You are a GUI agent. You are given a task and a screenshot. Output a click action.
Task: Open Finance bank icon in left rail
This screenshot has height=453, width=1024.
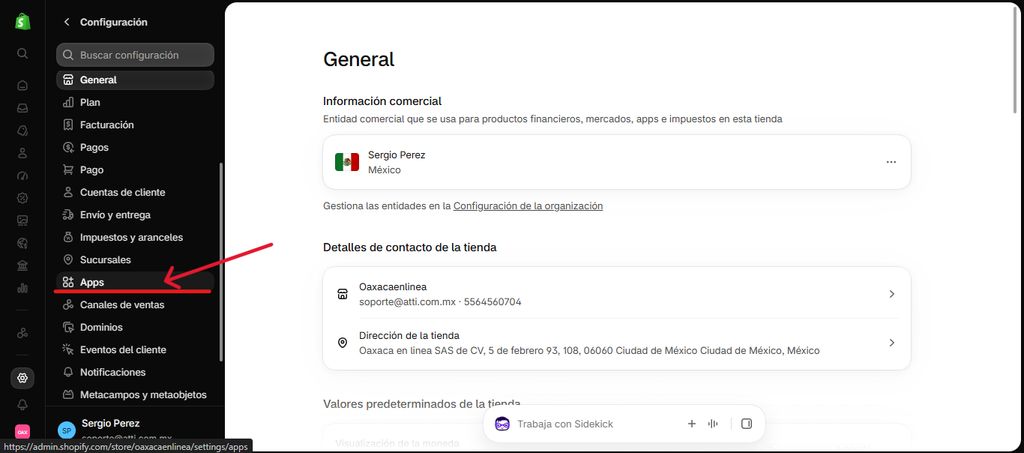[23, 265]
